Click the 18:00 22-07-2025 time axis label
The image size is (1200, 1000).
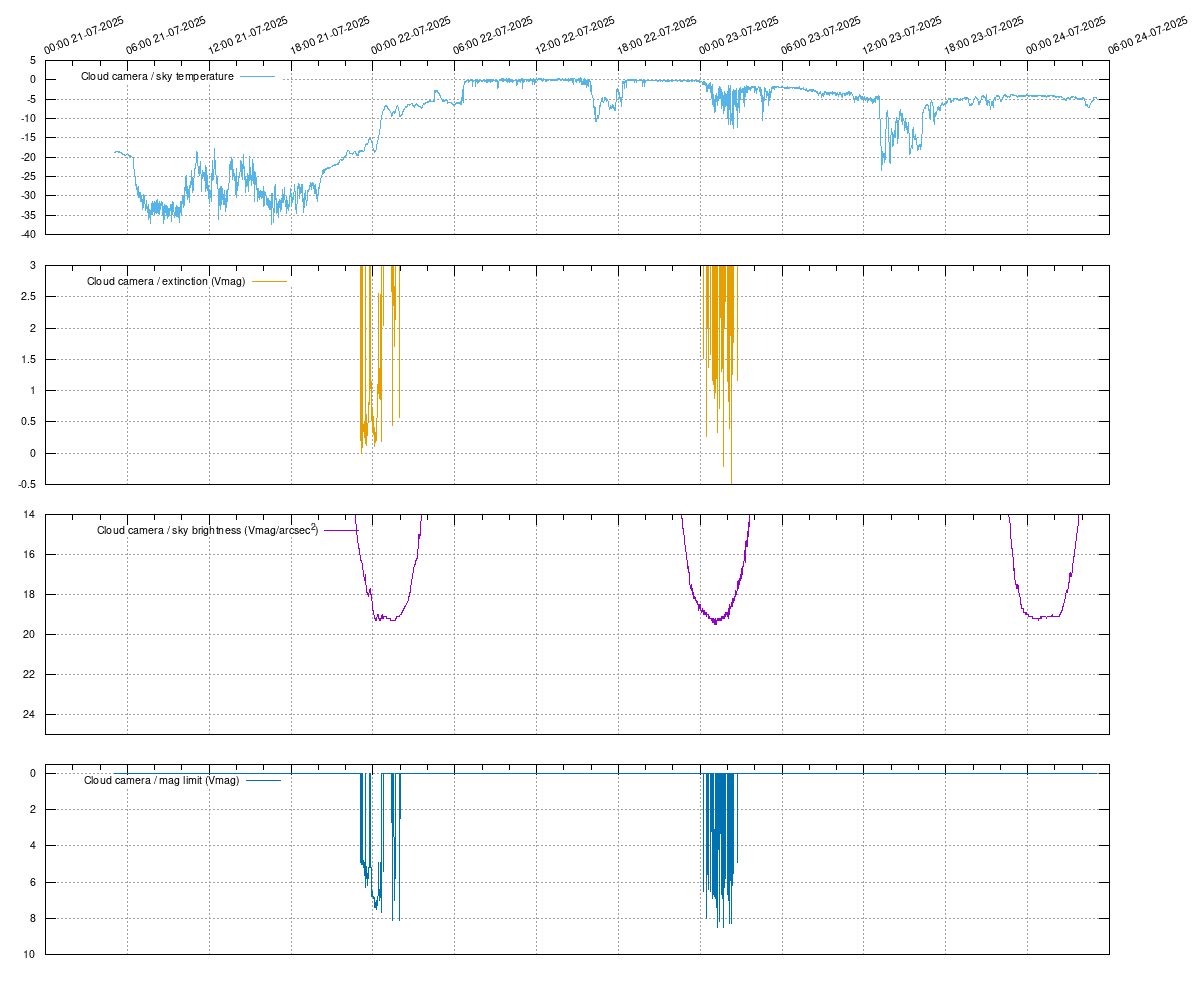(657, 35)
